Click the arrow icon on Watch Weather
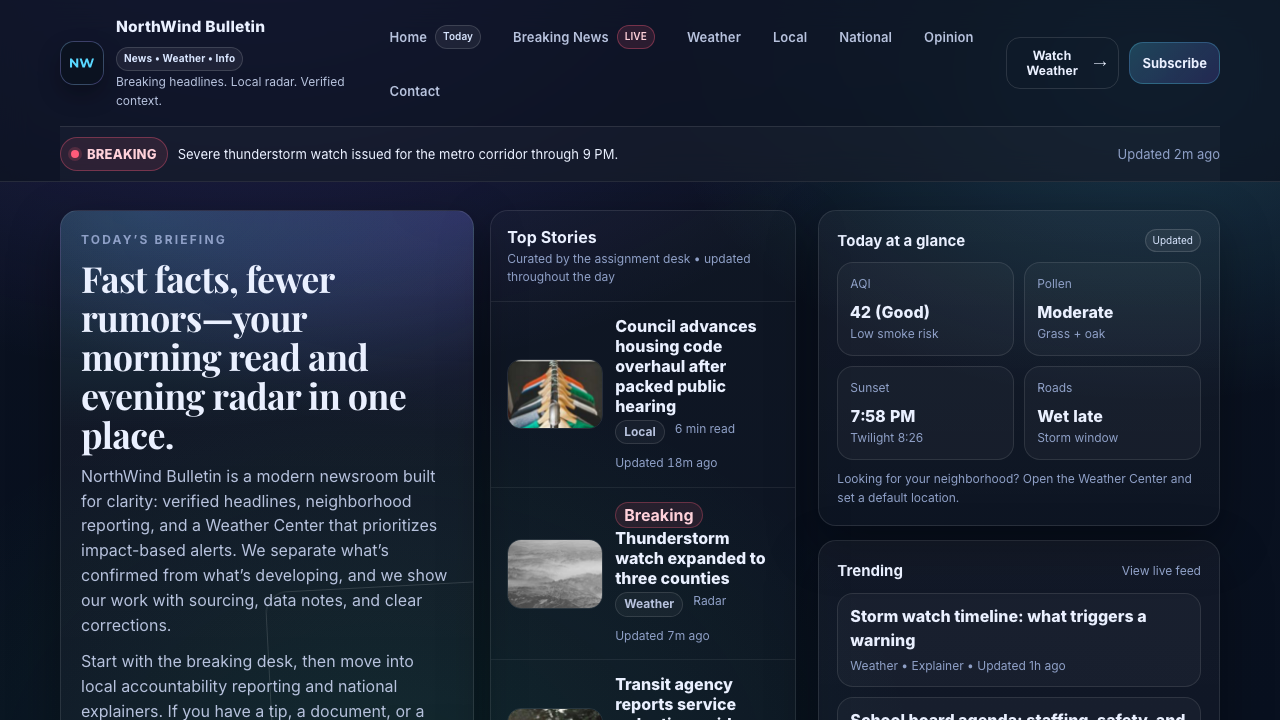This screenshot has height=720, width=1280. pyautogui.click(x=1100, y=62)
